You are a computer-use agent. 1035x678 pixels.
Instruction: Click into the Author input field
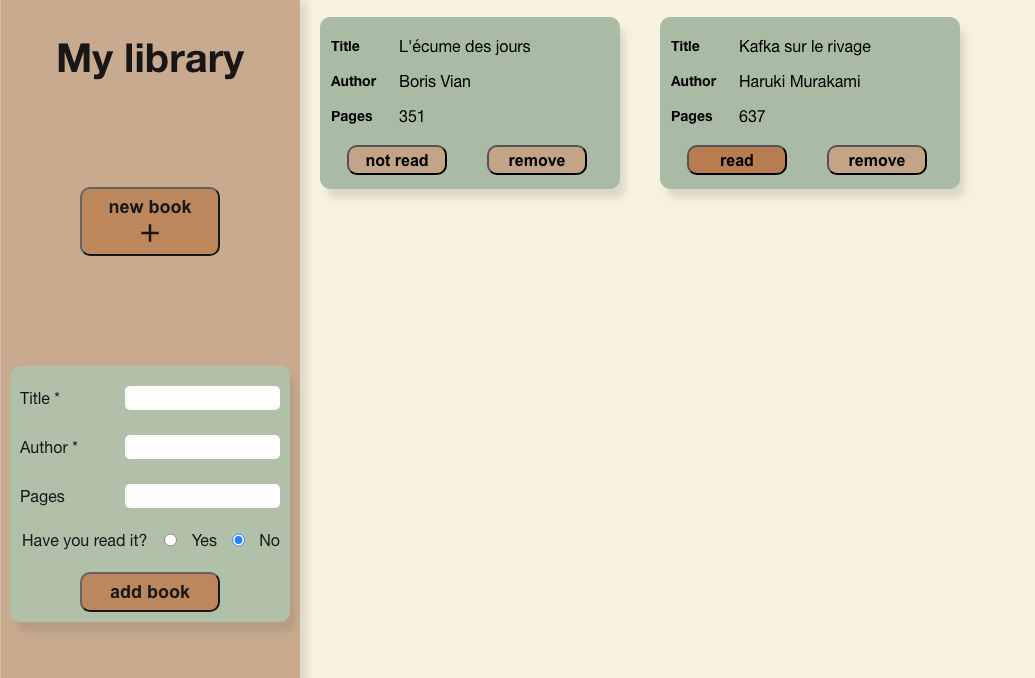point(202,447)
